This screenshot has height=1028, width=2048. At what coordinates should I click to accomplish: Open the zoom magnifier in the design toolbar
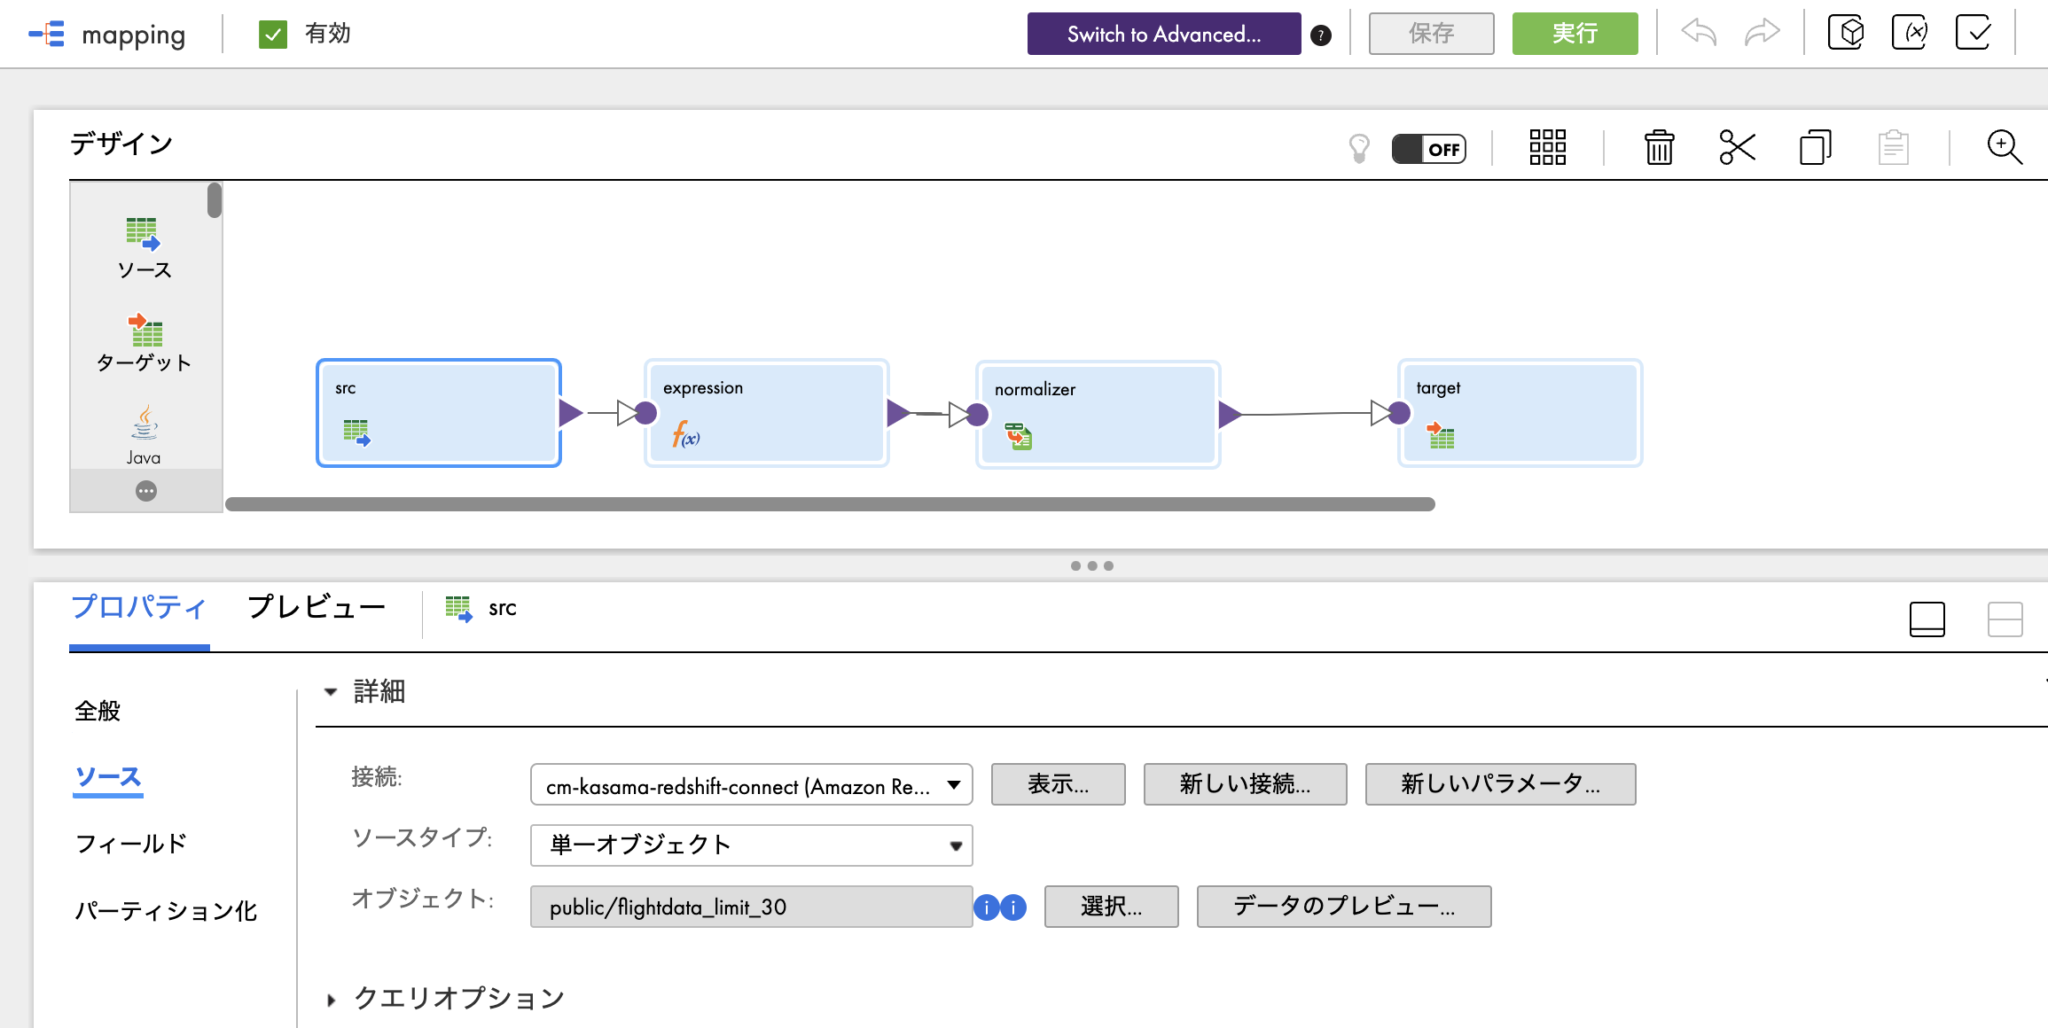(x=2004, y=147)
